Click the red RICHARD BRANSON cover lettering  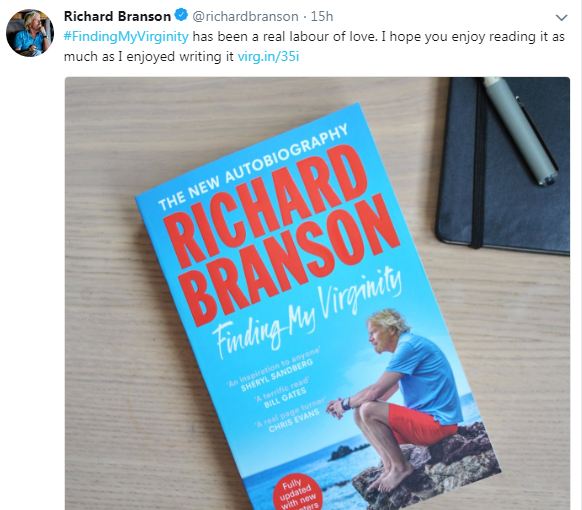tap(282, 234)
